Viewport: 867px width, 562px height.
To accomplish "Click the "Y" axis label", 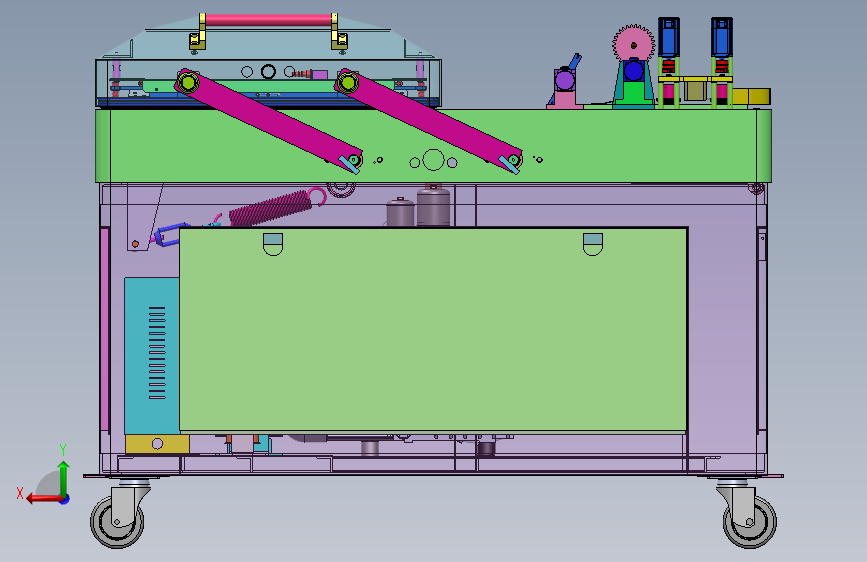I will (63, 450).
